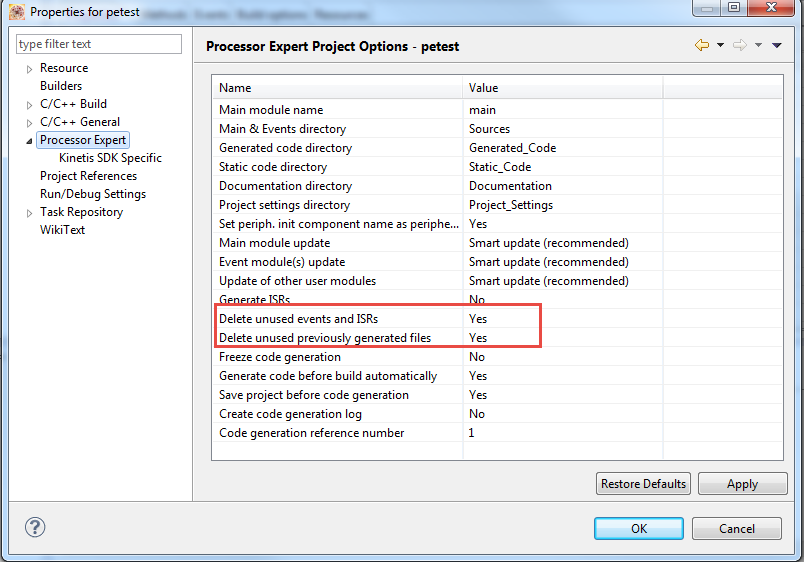Click the Cancel button
The height and width of the screenshot is (562, 804).
736,529
